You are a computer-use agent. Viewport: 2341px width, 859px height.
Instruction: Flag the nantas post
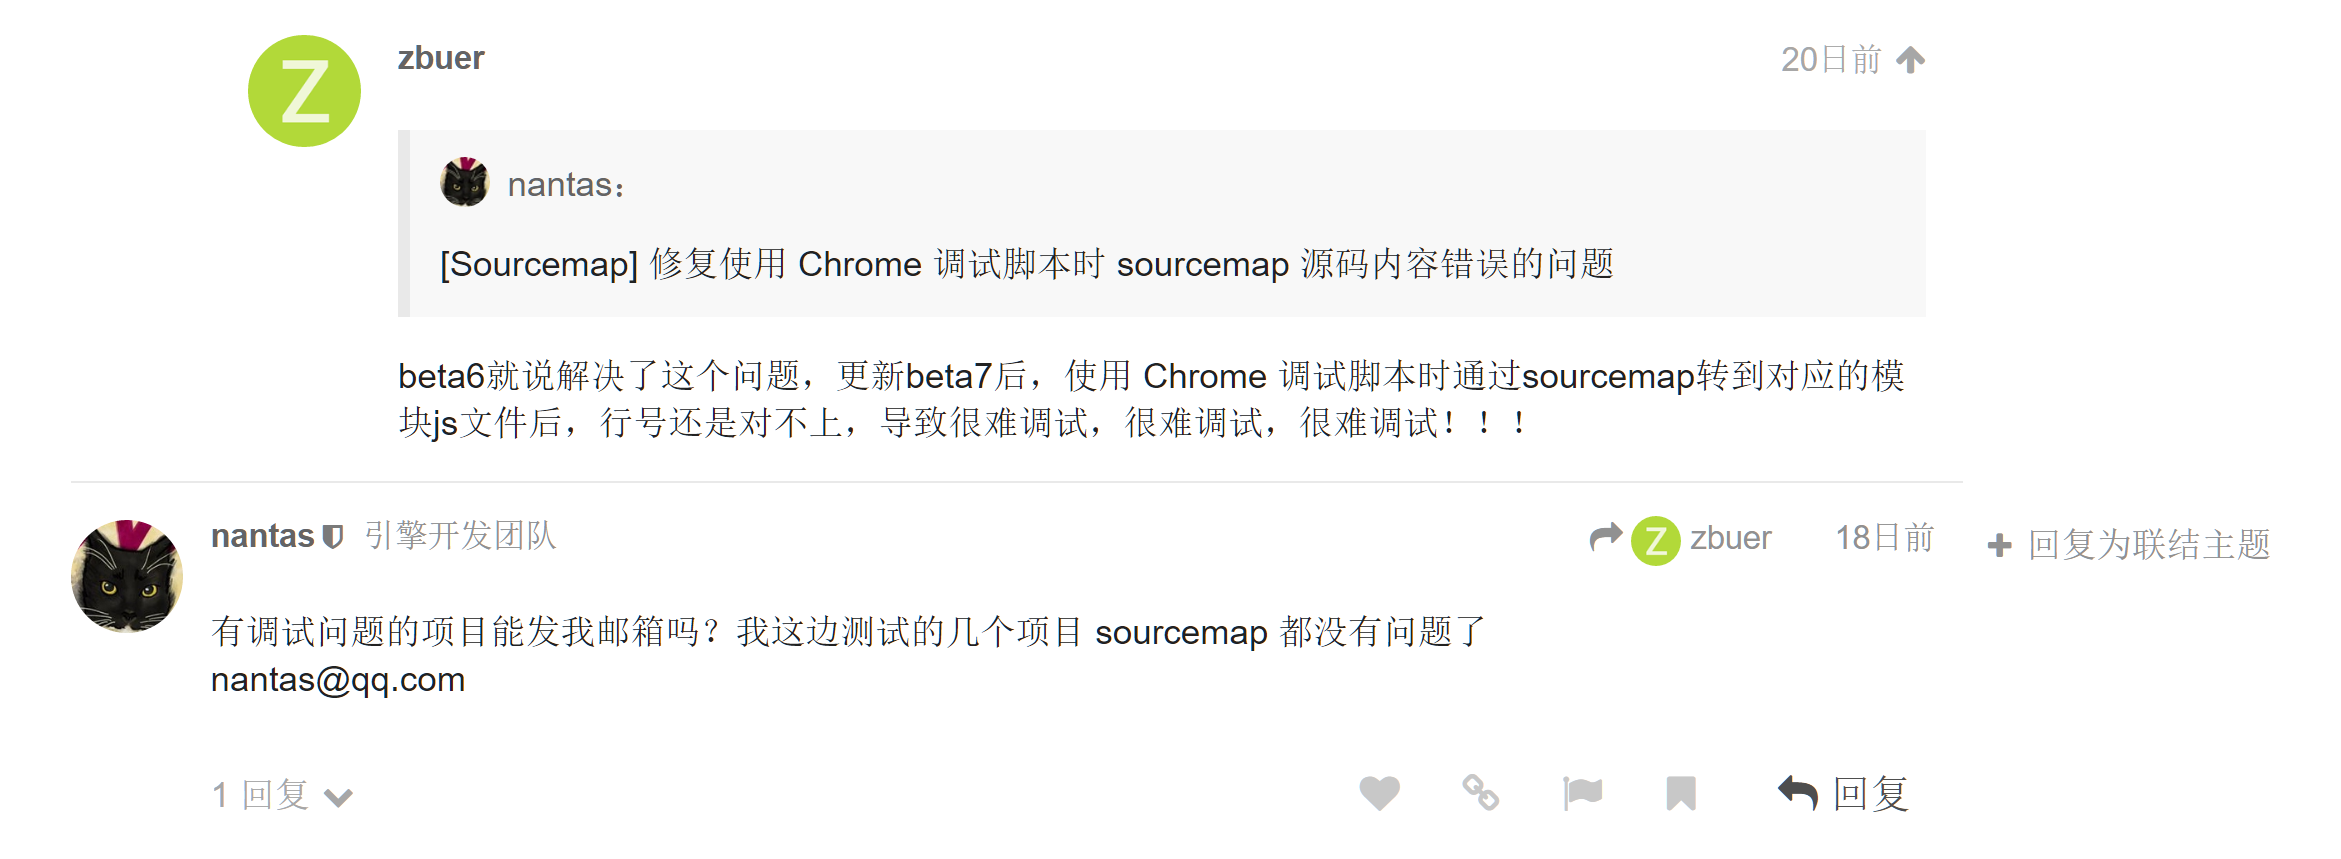coord(1582,793)
